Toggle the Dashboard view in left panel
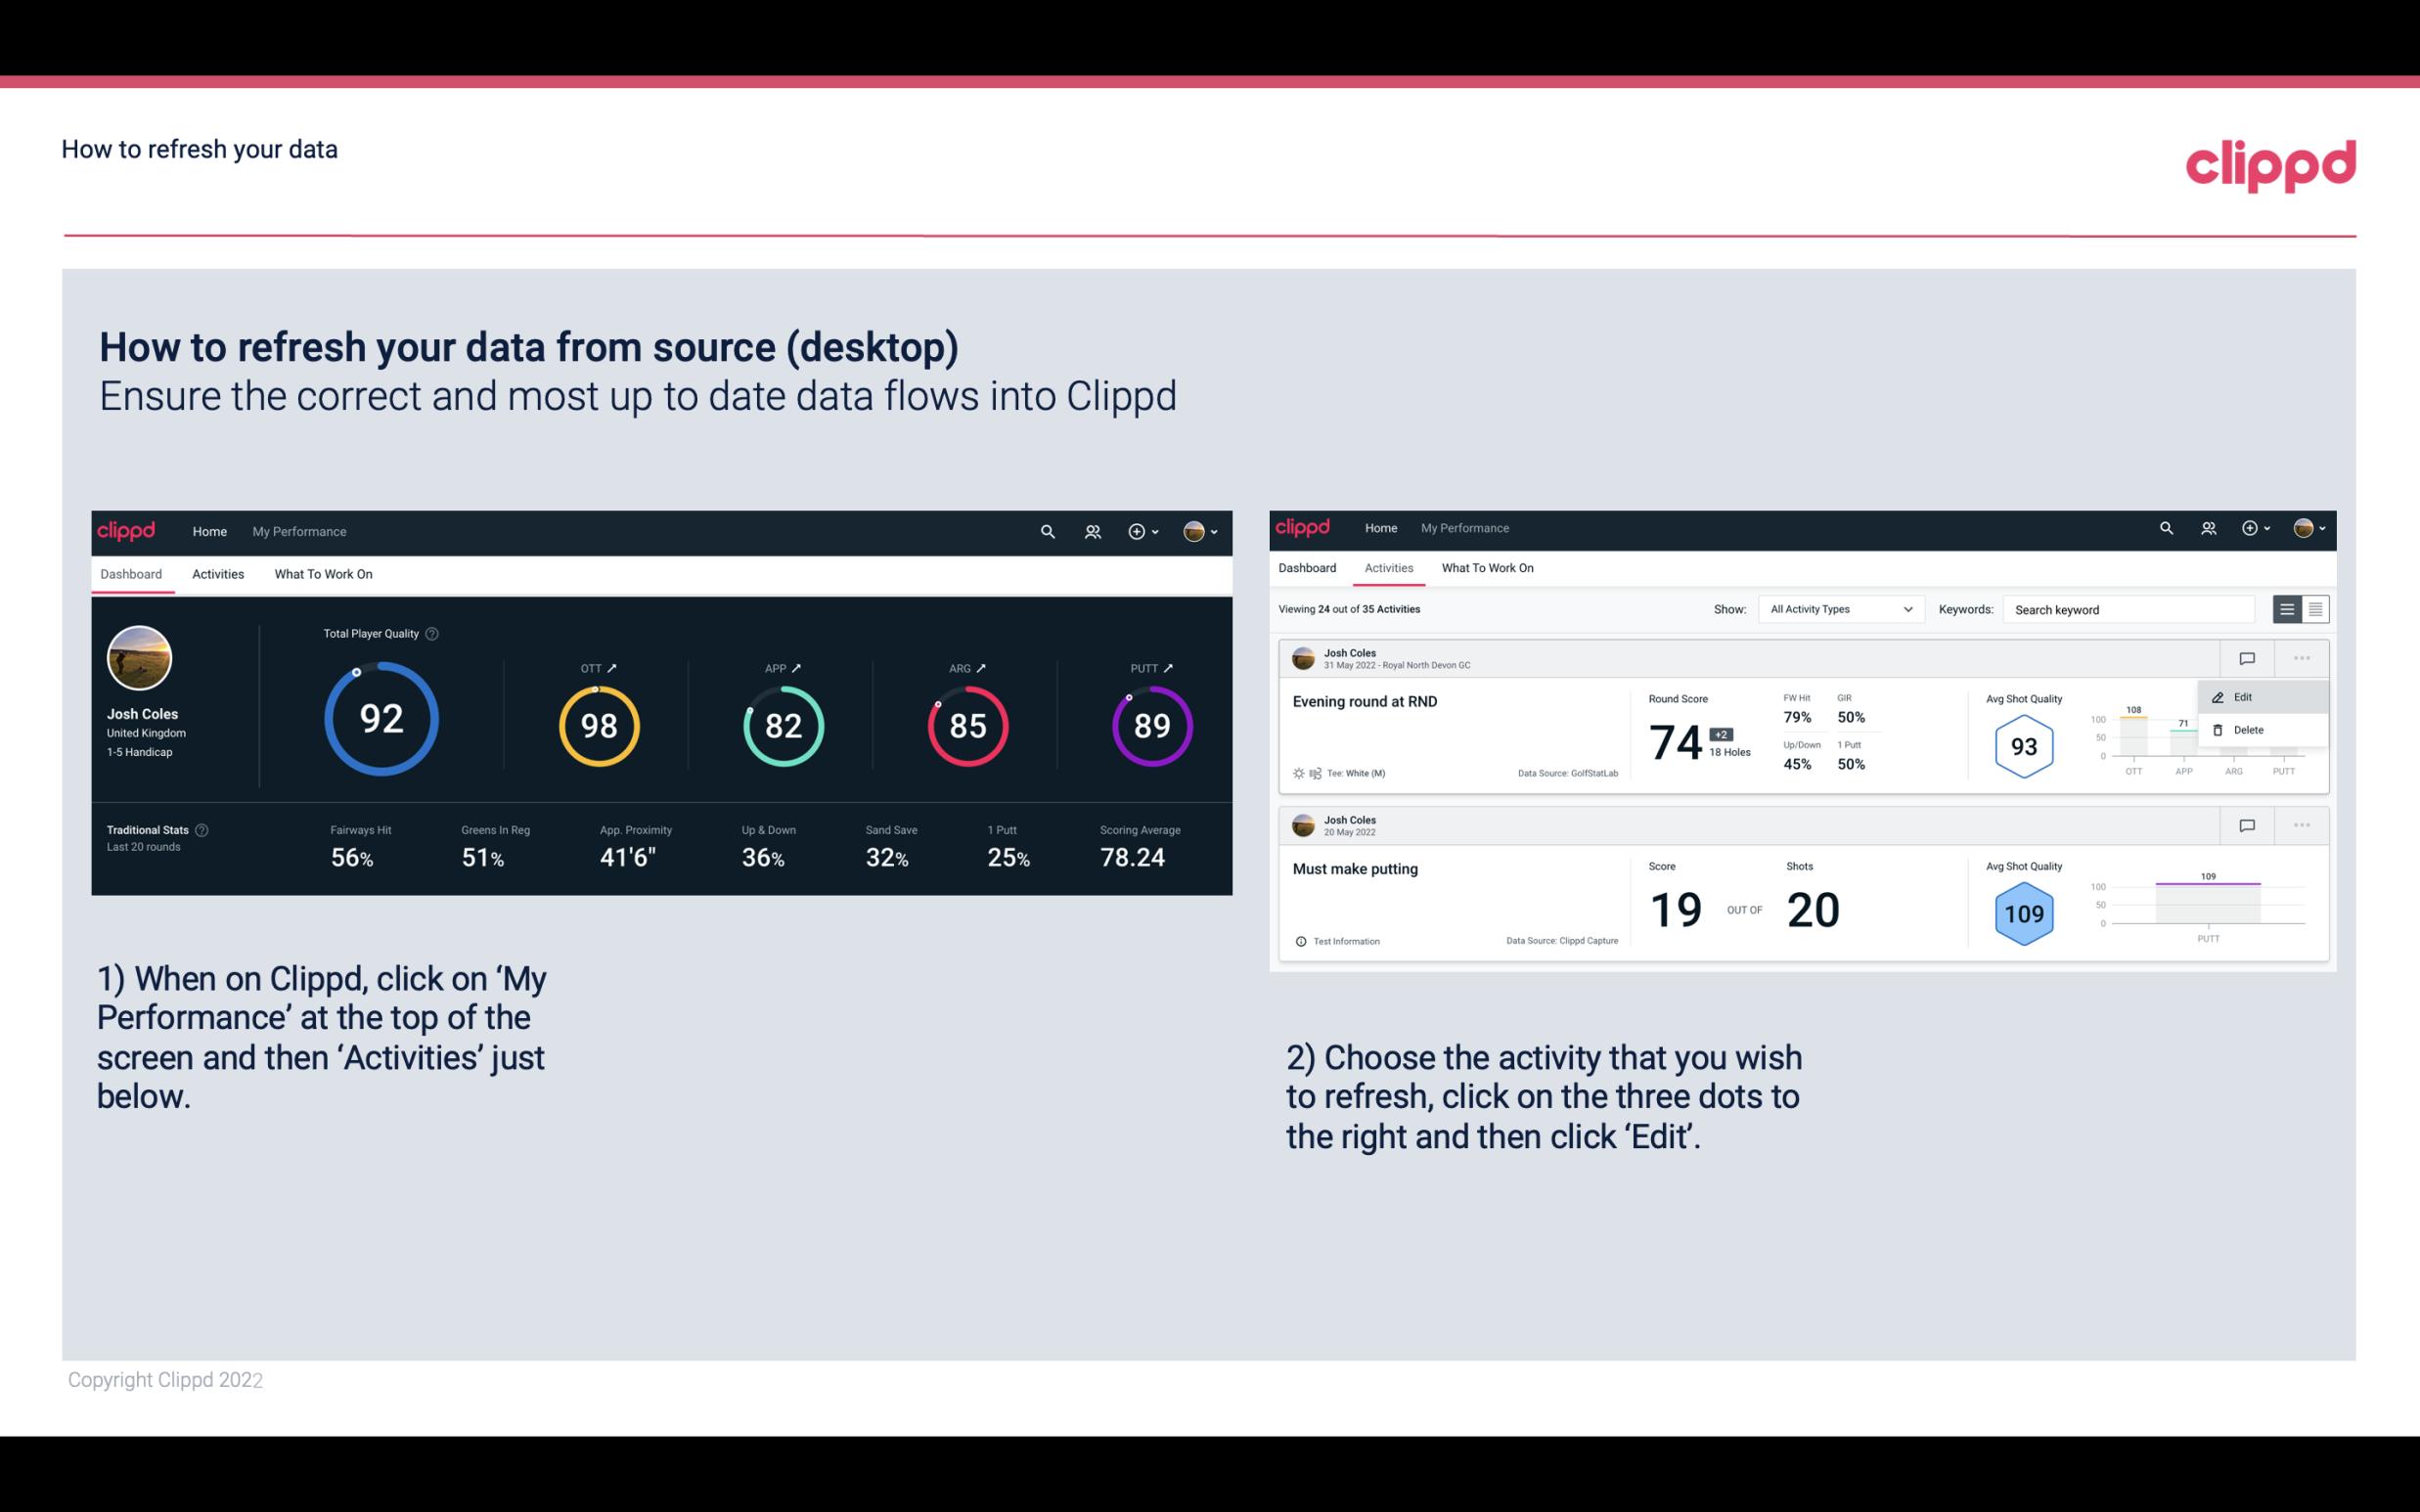The height and width of the screenshot is (1512, 2420). tap(131, 571)
